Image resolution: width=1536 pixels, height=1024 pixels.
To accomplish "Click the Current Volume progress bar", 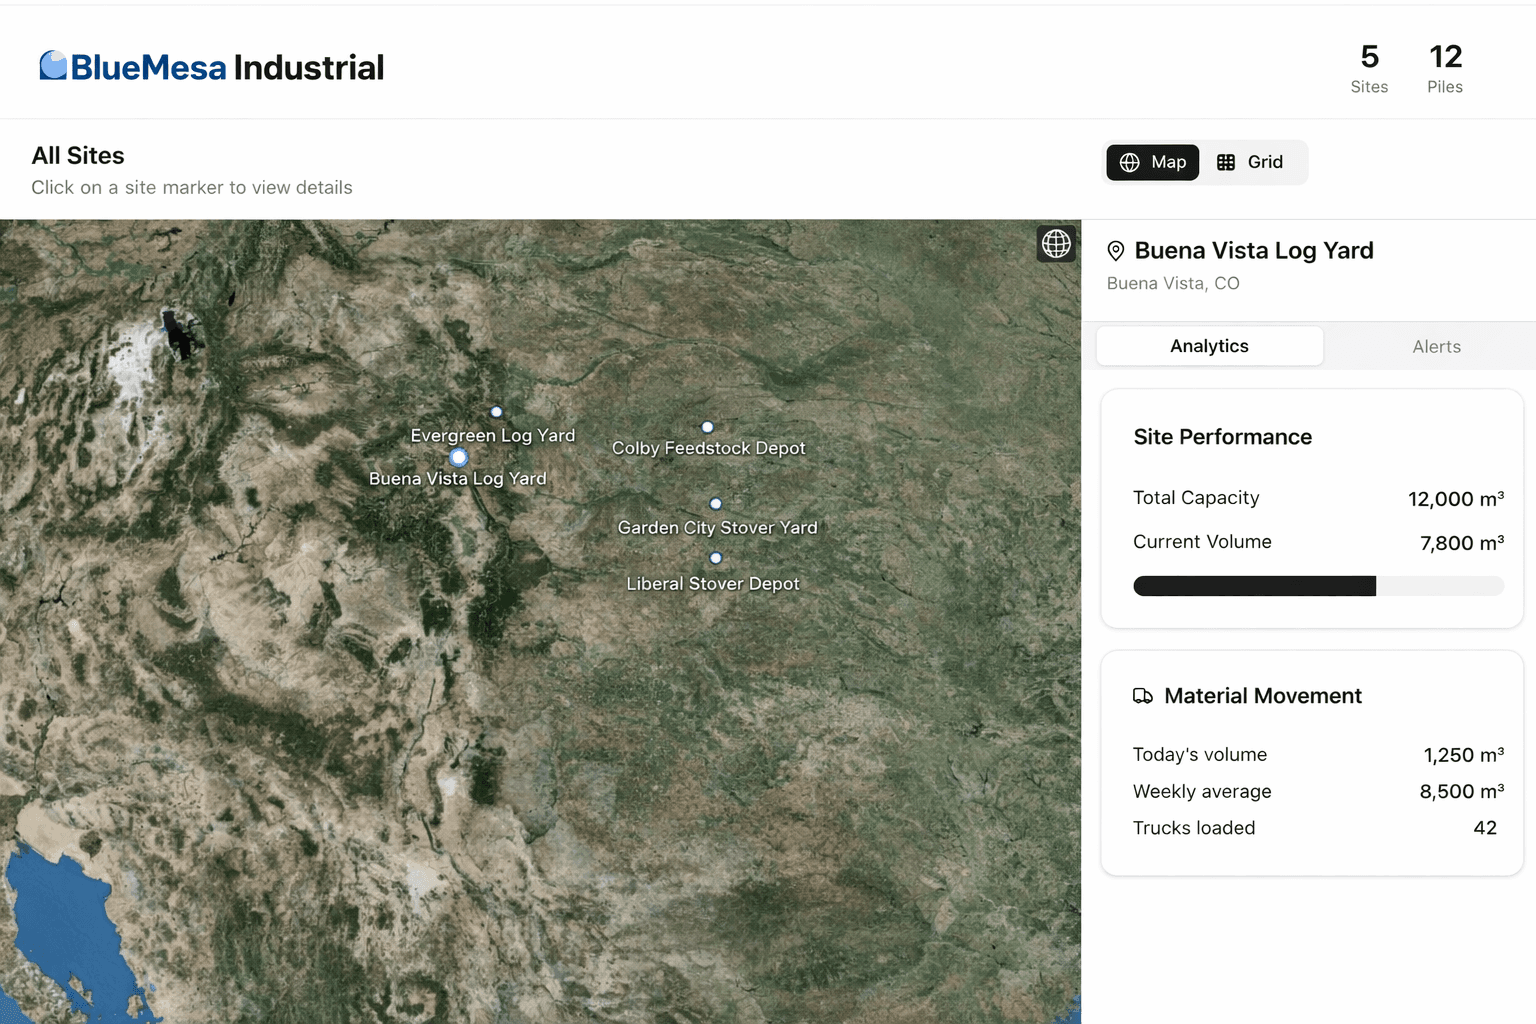I will pos(1318,586).
